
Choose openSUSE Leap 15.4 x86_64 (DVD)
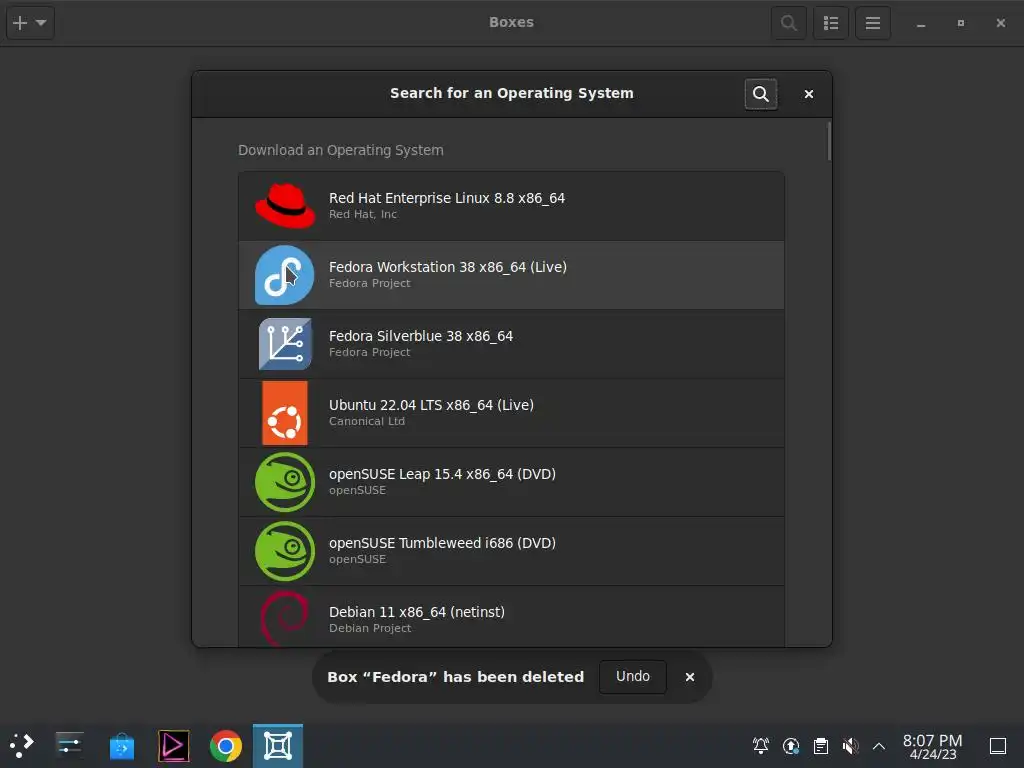[x=511, y=482]
